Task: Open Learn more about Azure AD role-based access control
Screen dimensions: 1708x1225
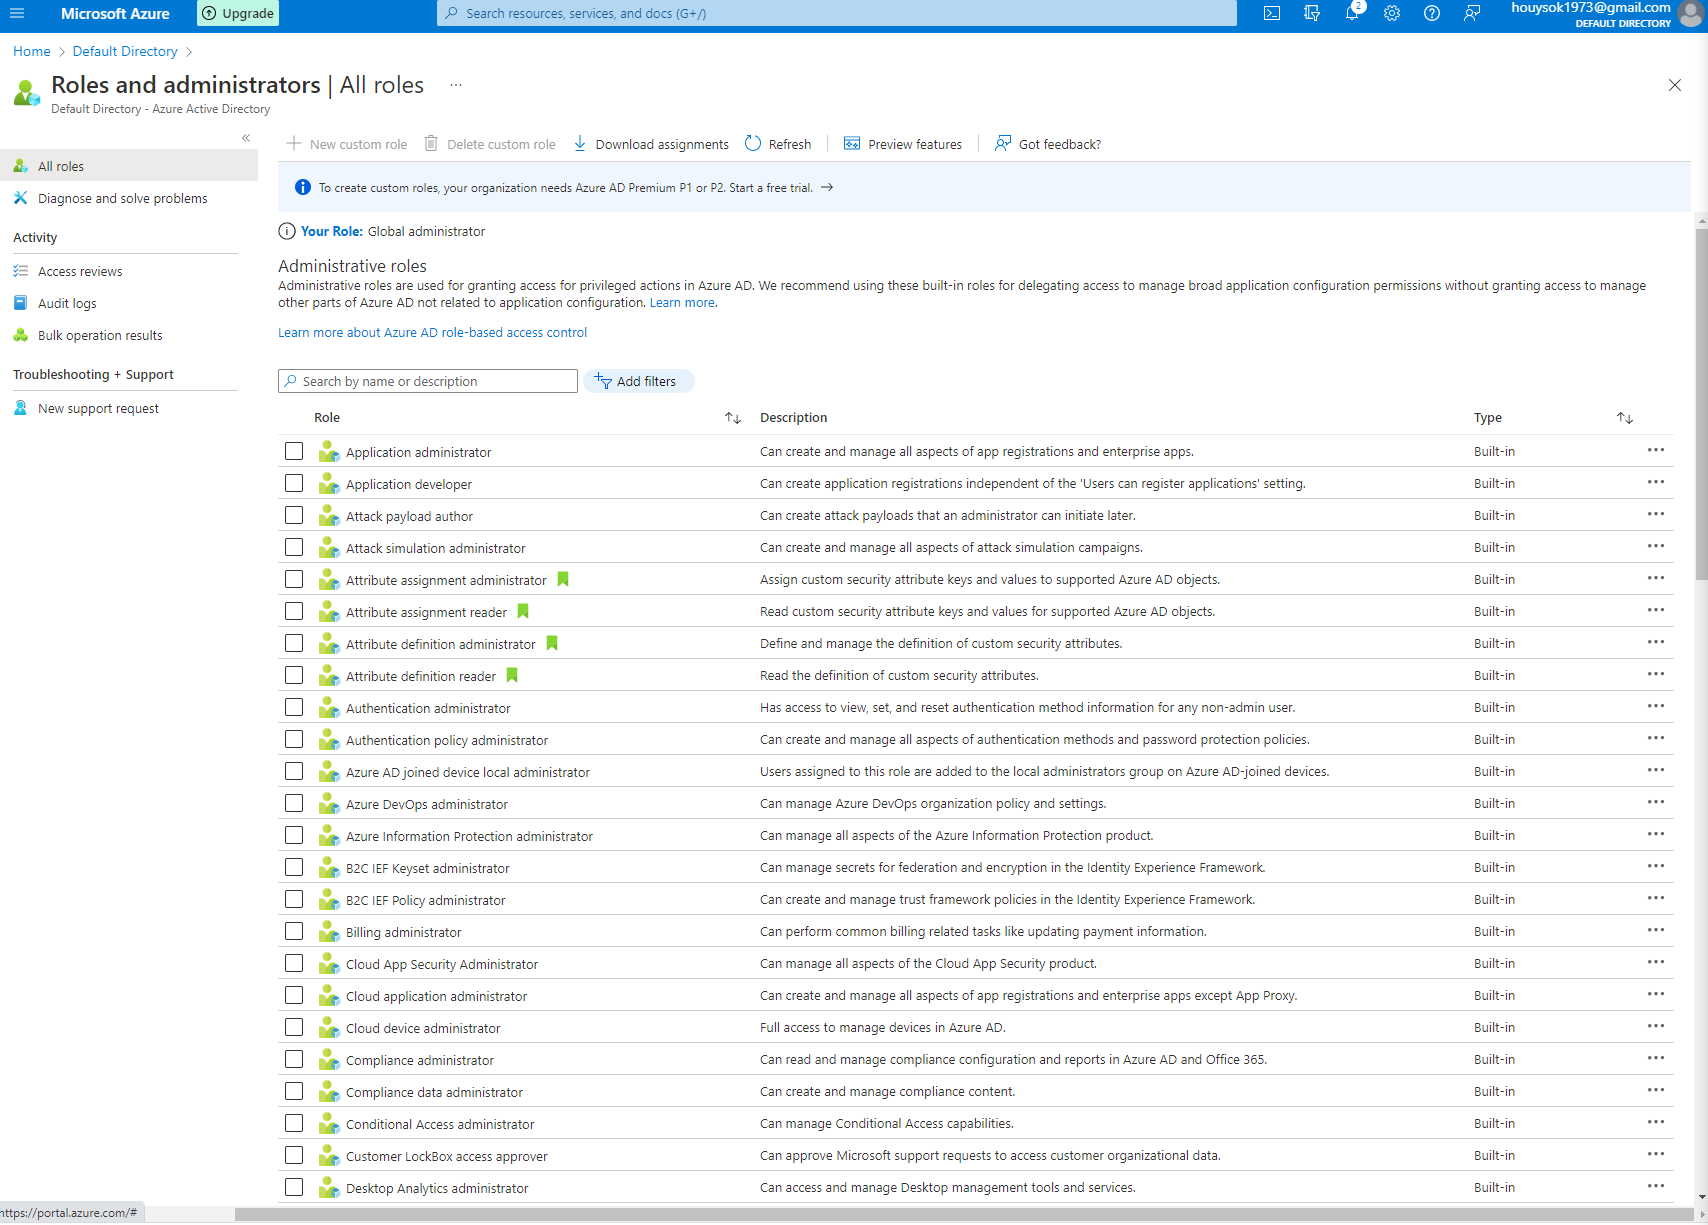Action: pos(432,332)
